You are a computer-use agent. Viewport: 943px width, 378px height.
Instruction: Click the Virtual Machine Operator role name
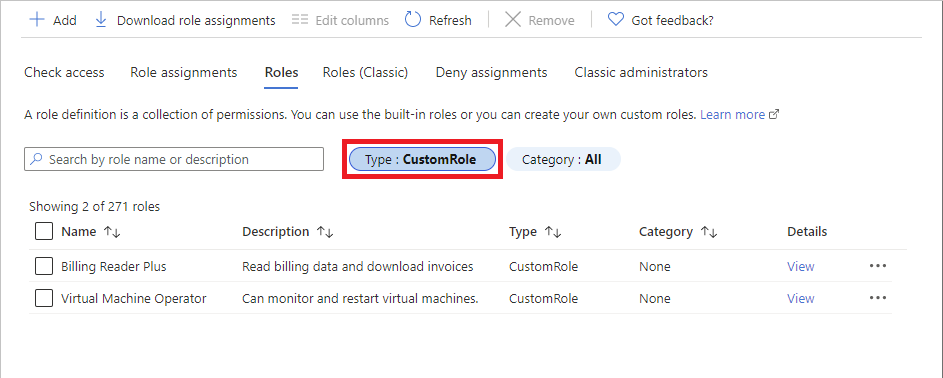[x=134, y=298]
